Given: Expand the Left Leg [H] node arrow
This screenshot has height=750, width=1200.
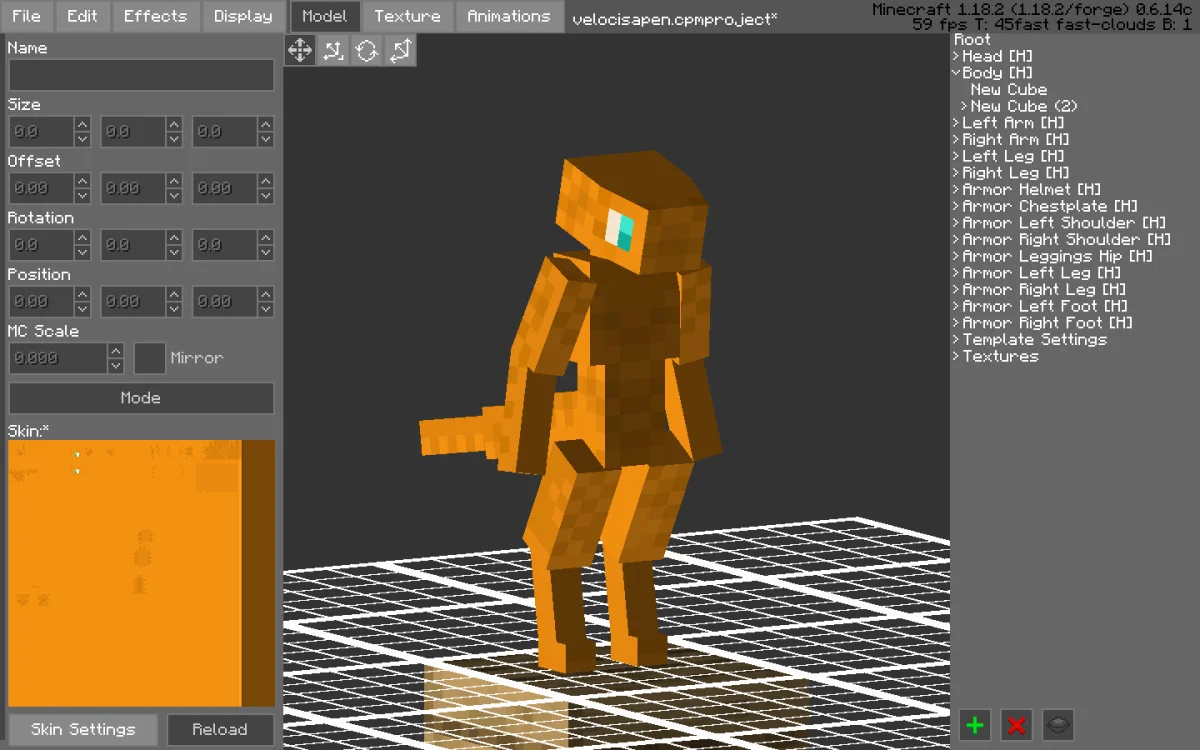Looking at the screenshot, I should coord(956,156).
